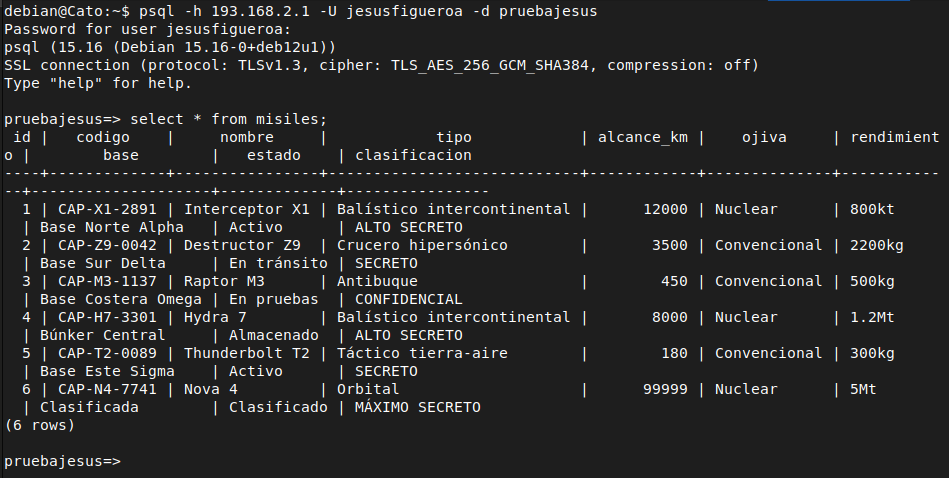Click the 'select * from misiles;' query text

[x=229, y=119]
